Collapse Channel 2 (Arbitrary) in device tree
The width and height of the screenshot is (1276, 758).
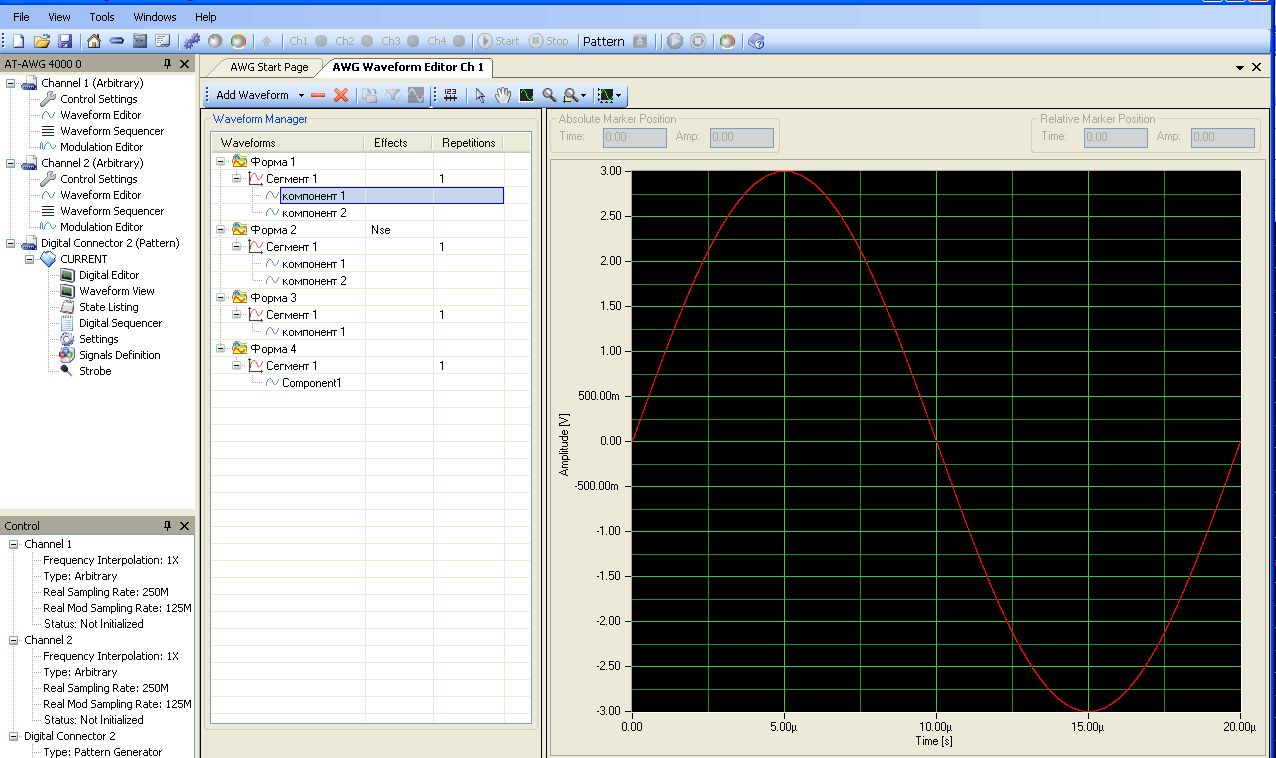pyautogui.click(x=11, y=163)
